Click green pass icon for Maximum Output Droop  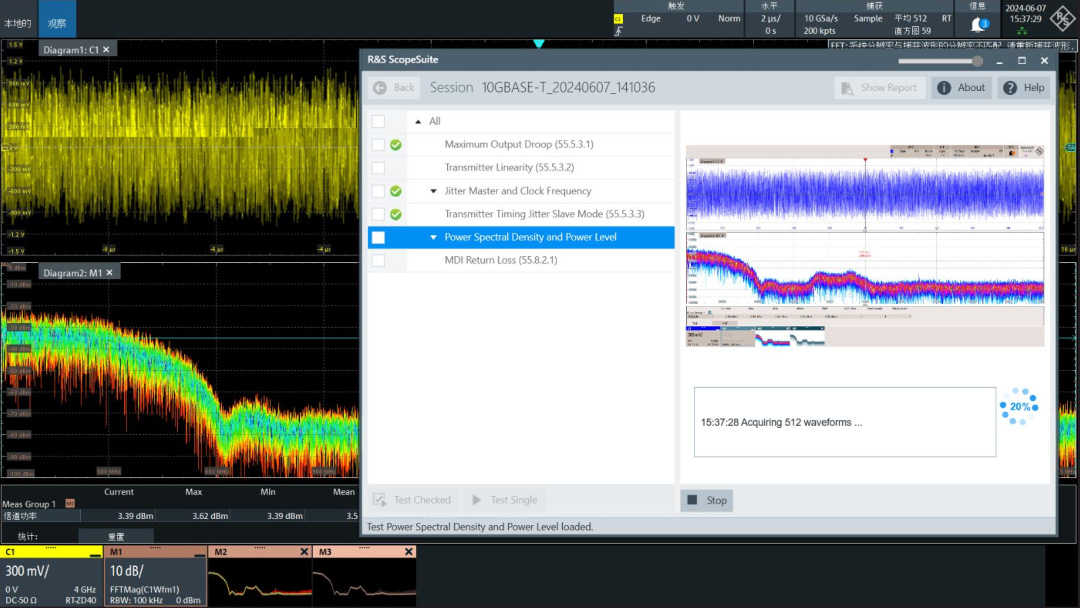pyautogui.click(x=395, y=145)
